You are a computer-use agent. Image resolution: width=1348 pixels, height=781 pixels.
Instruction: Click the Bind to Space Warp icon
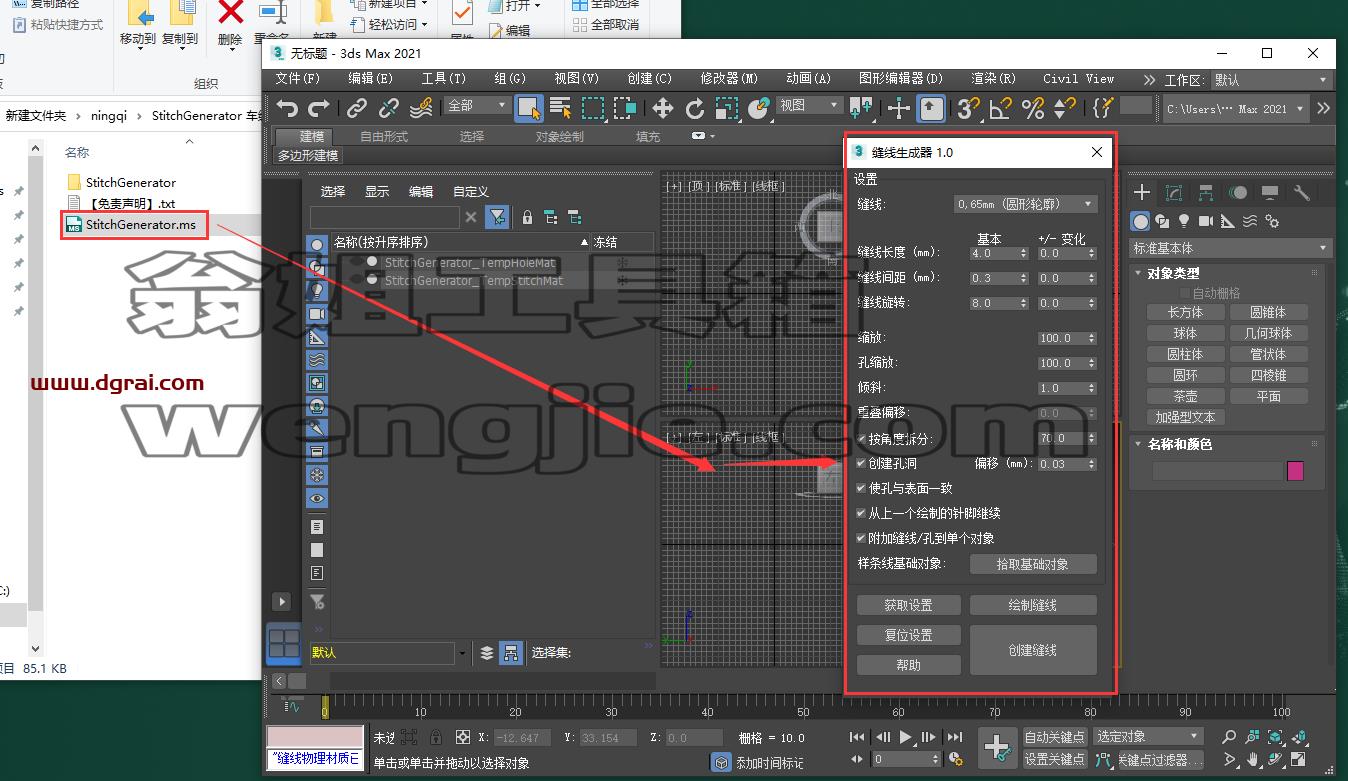point(422,108)
